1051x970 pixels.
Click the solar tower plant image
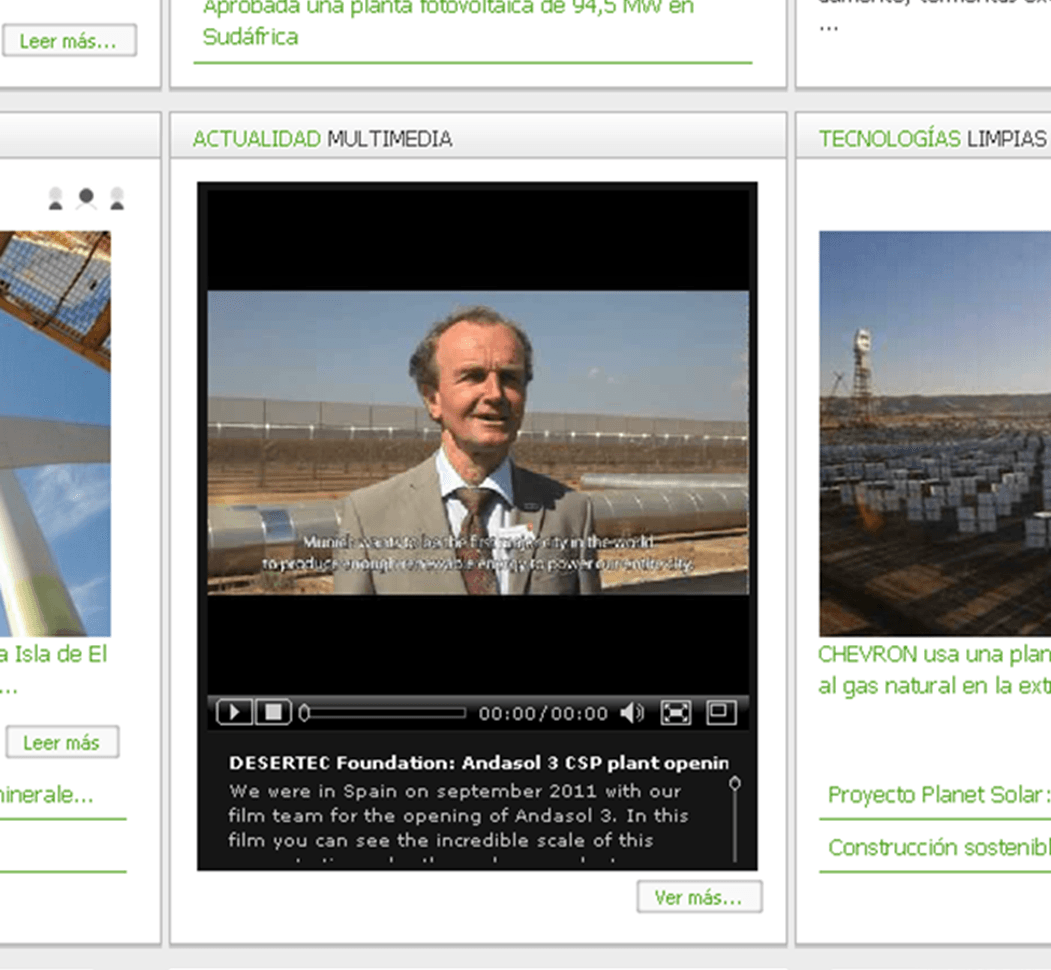tap(935, 434)
